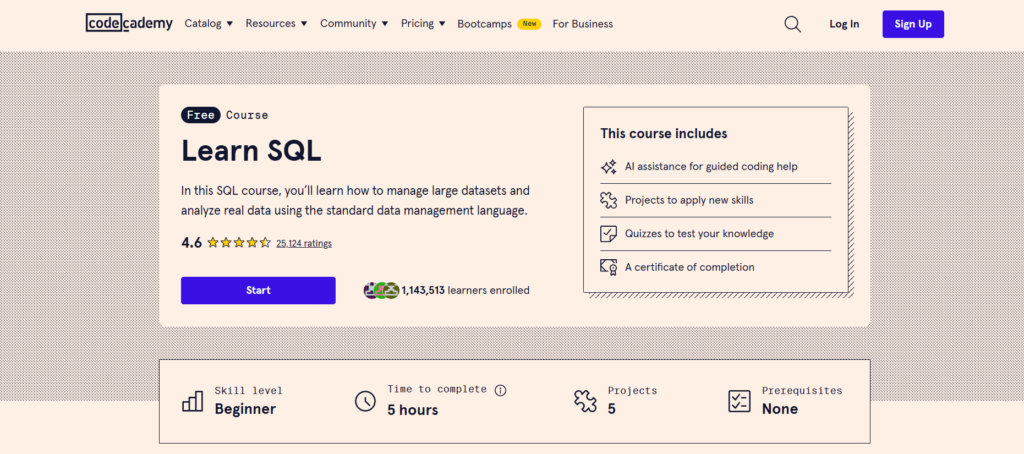1024x454 pixels.
Task: Select For Business in the navigation bar
Action: click(582, 23)
